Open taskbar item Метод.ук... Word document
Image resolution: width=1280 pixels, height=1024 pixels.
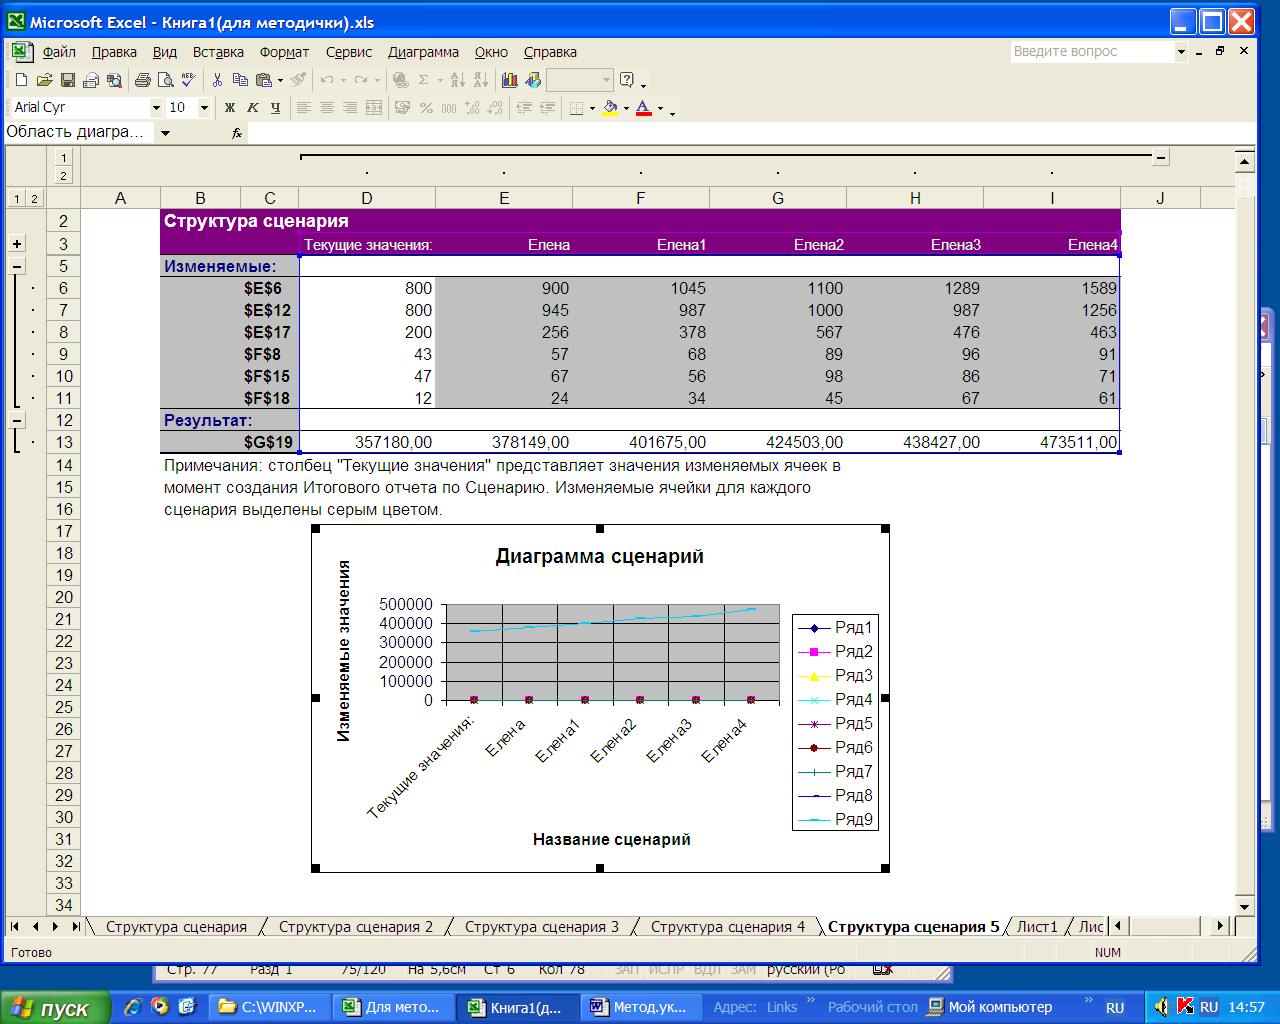640,1007
